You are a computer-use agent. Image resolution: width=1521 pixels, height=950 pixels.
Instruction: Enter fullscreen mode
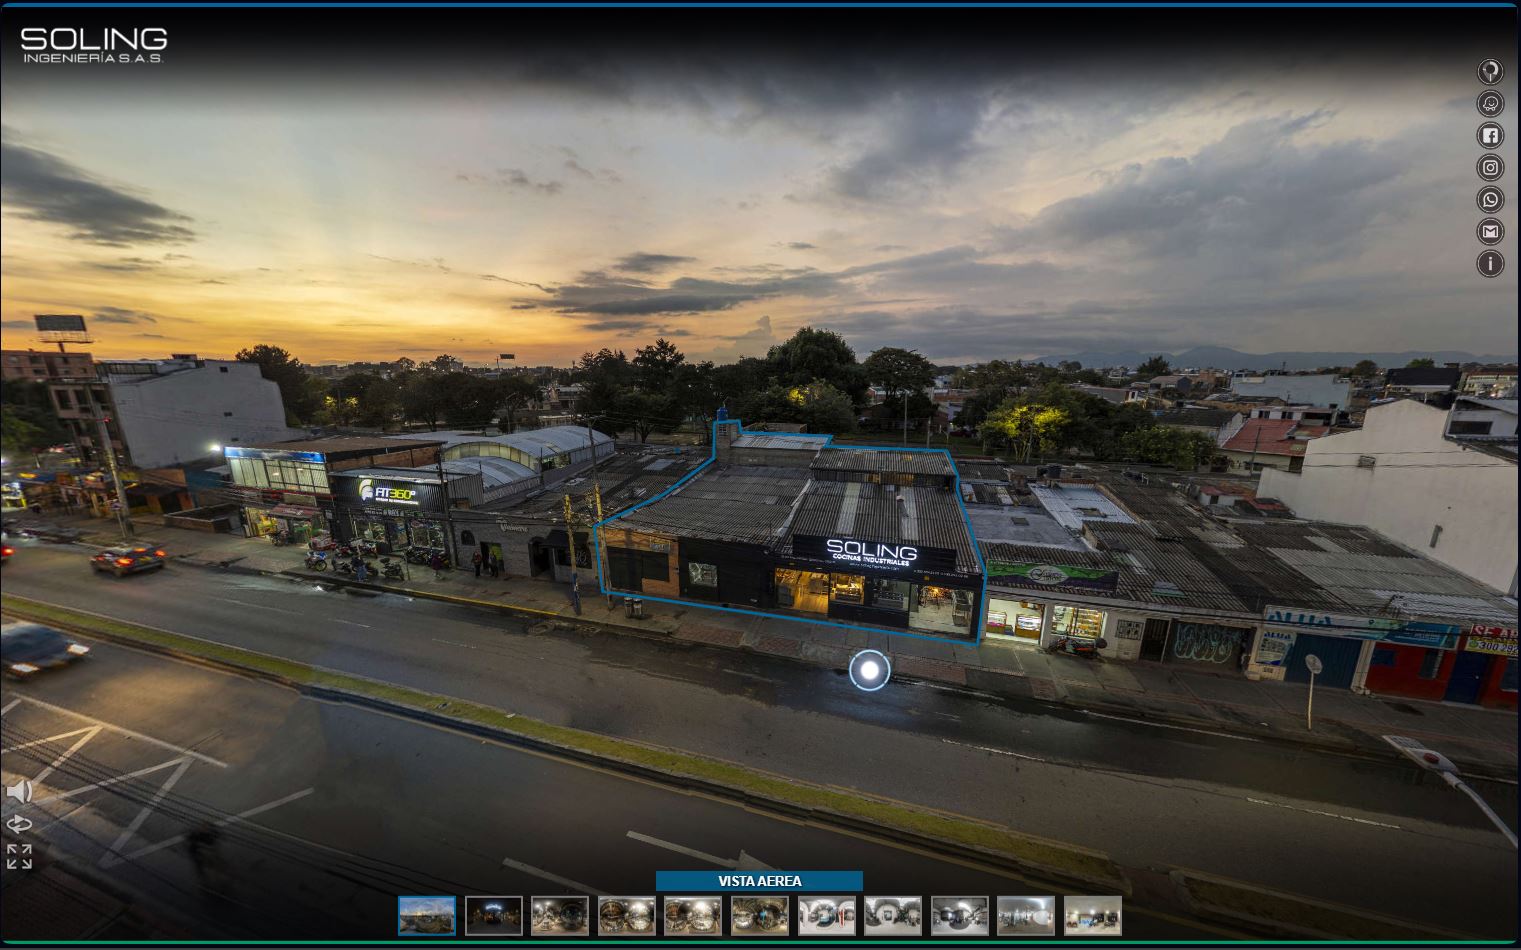coord(19,857)
